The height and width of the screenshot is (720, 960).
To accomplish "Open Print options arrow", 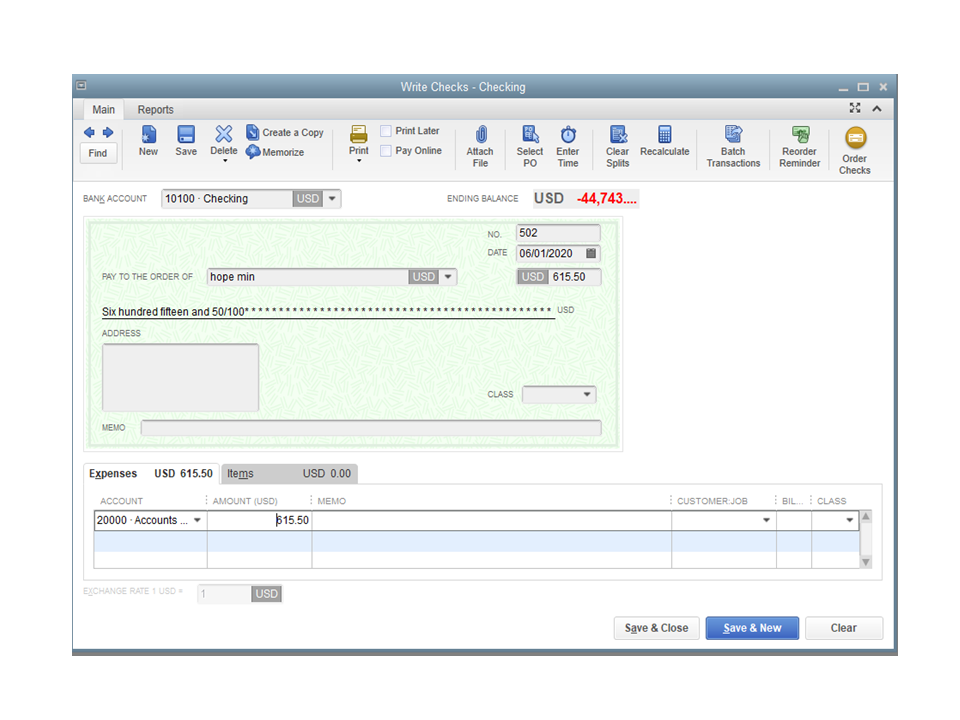I will tap(359, 161).
